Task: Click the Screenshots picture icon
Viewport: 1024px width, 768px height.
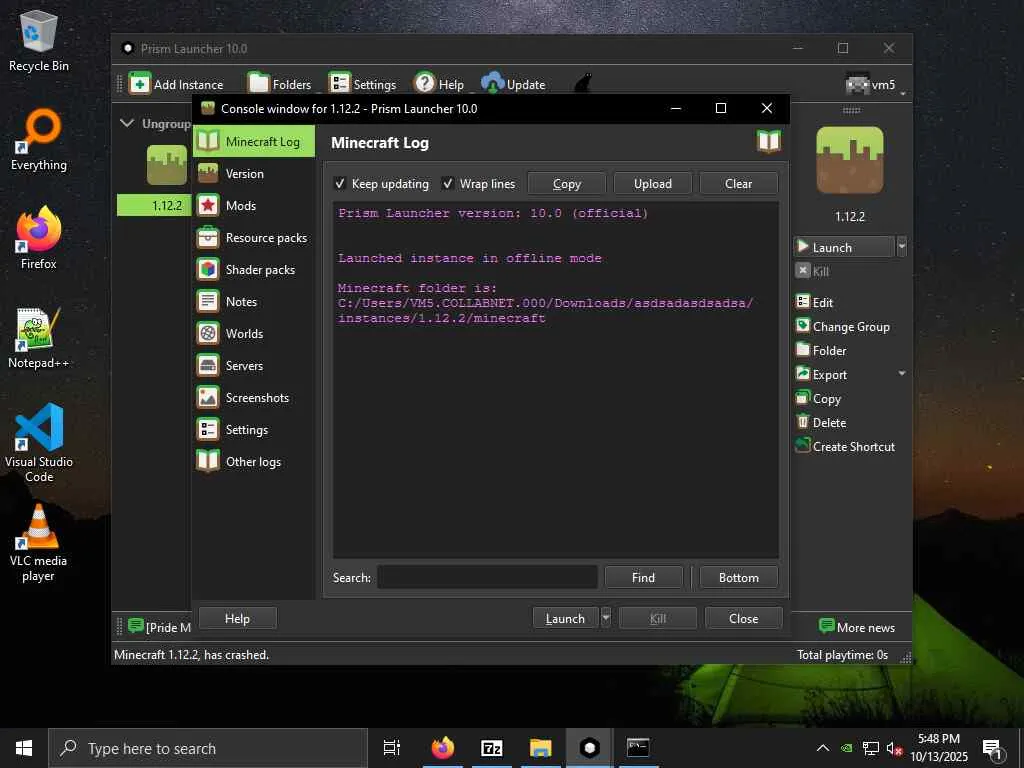Action: pos(208,398)
